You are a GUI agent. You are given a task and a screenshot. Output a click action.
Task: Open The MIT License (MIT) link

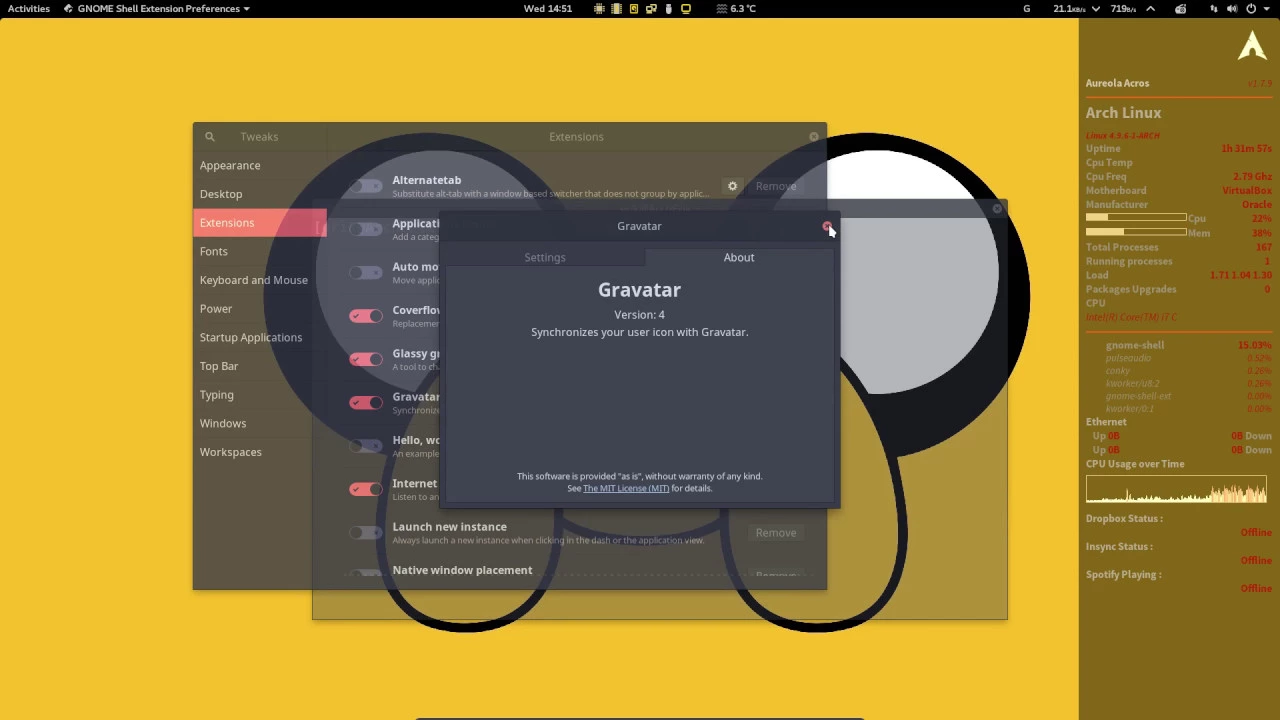click(626, 489)
